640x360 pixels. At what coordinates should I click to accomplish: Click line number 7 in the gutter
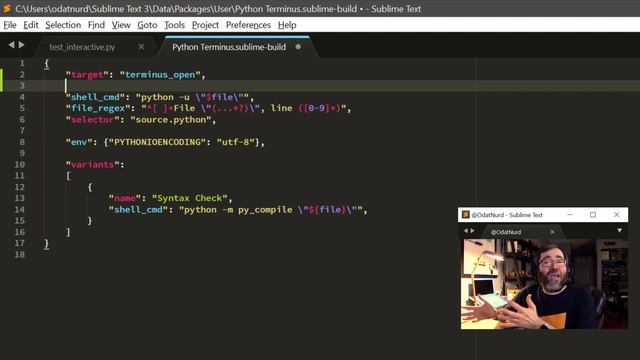22,131
